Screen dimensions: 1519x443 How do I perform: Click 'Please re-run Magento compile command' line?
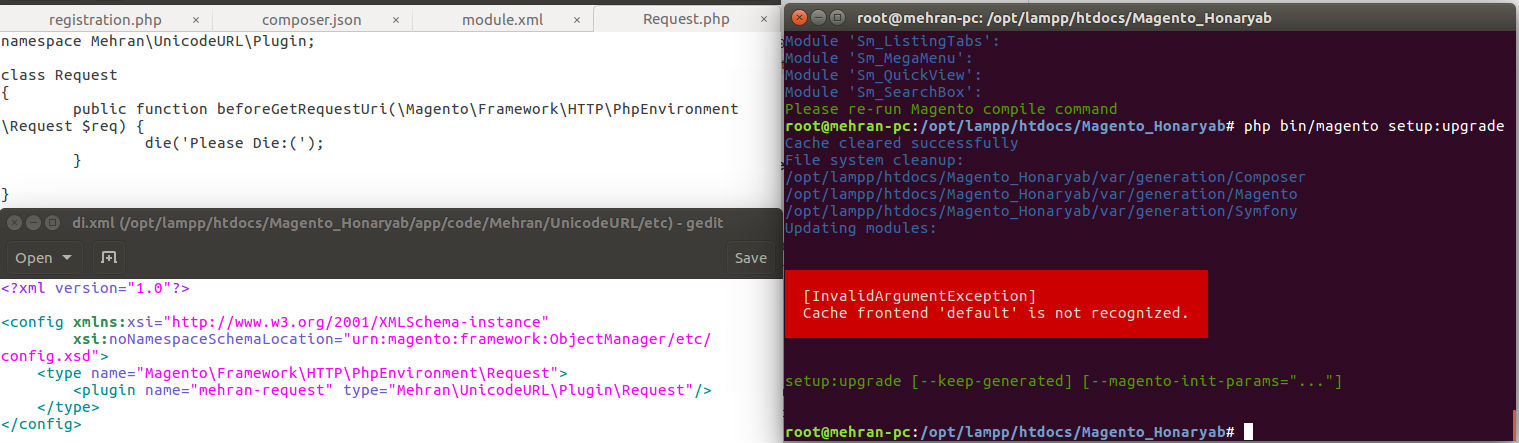pos(951,109)
